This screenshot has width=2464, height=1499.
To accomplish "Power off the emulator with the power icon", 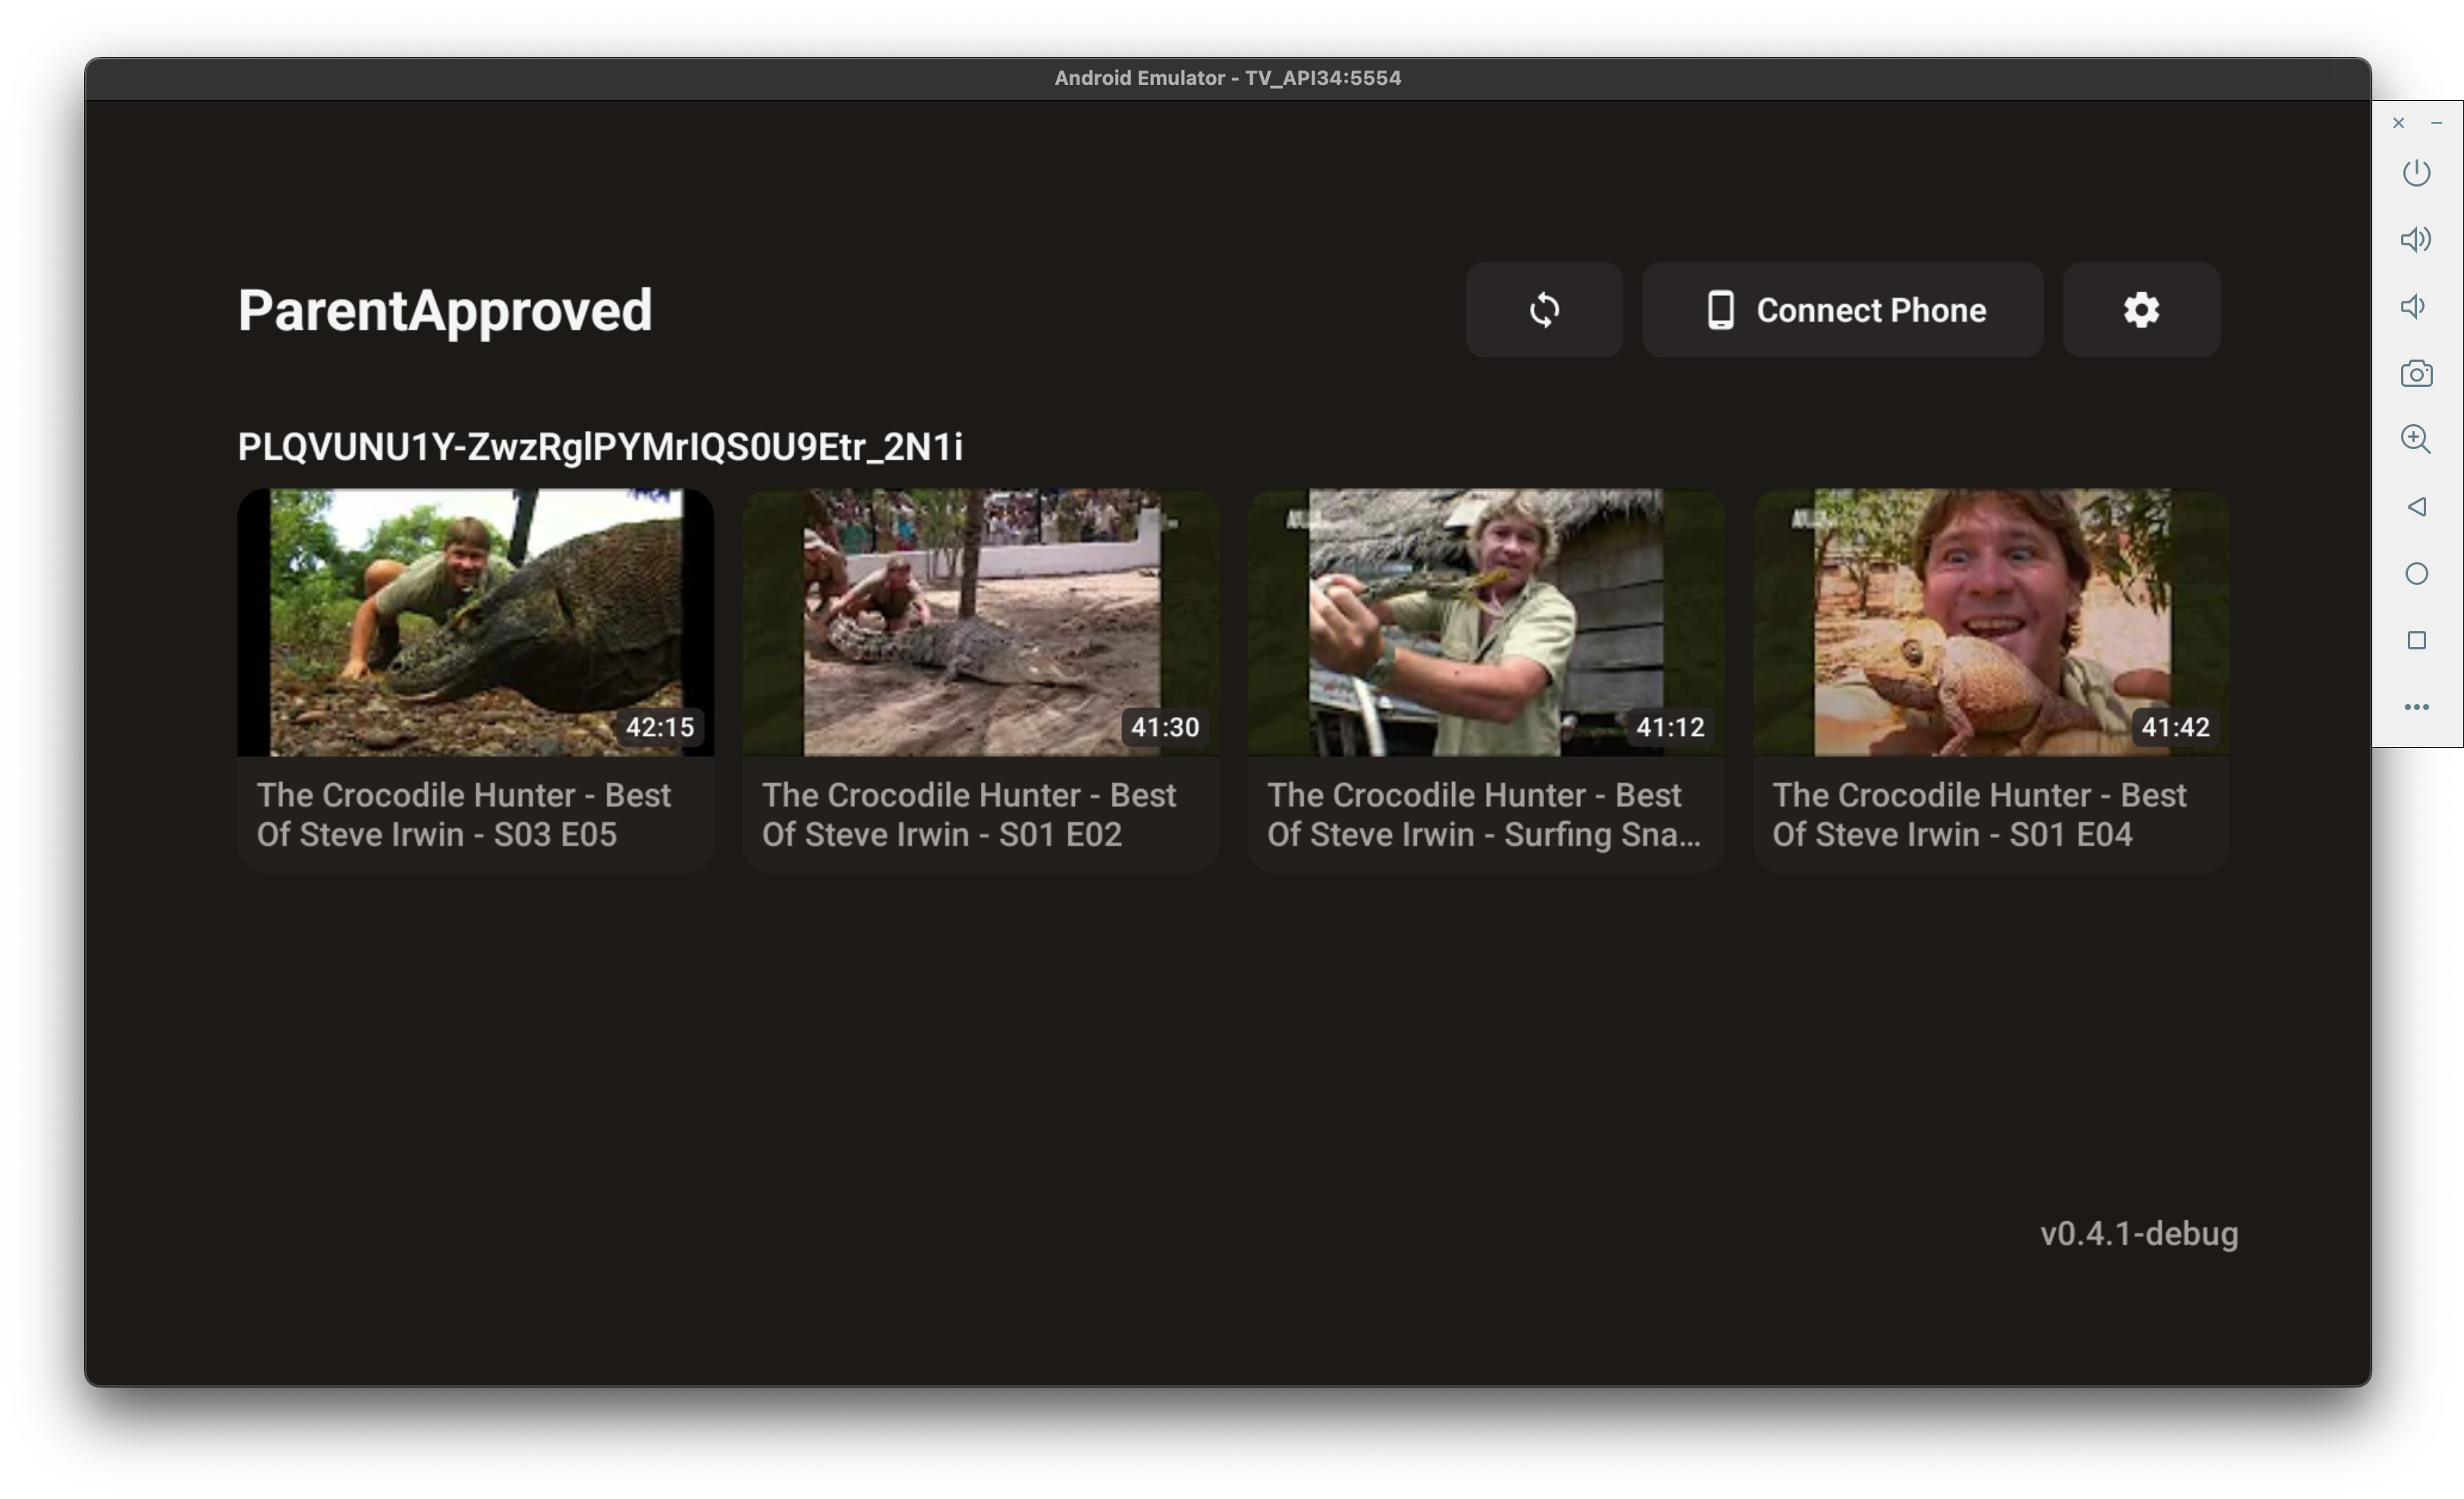I will click(2417, 172).
